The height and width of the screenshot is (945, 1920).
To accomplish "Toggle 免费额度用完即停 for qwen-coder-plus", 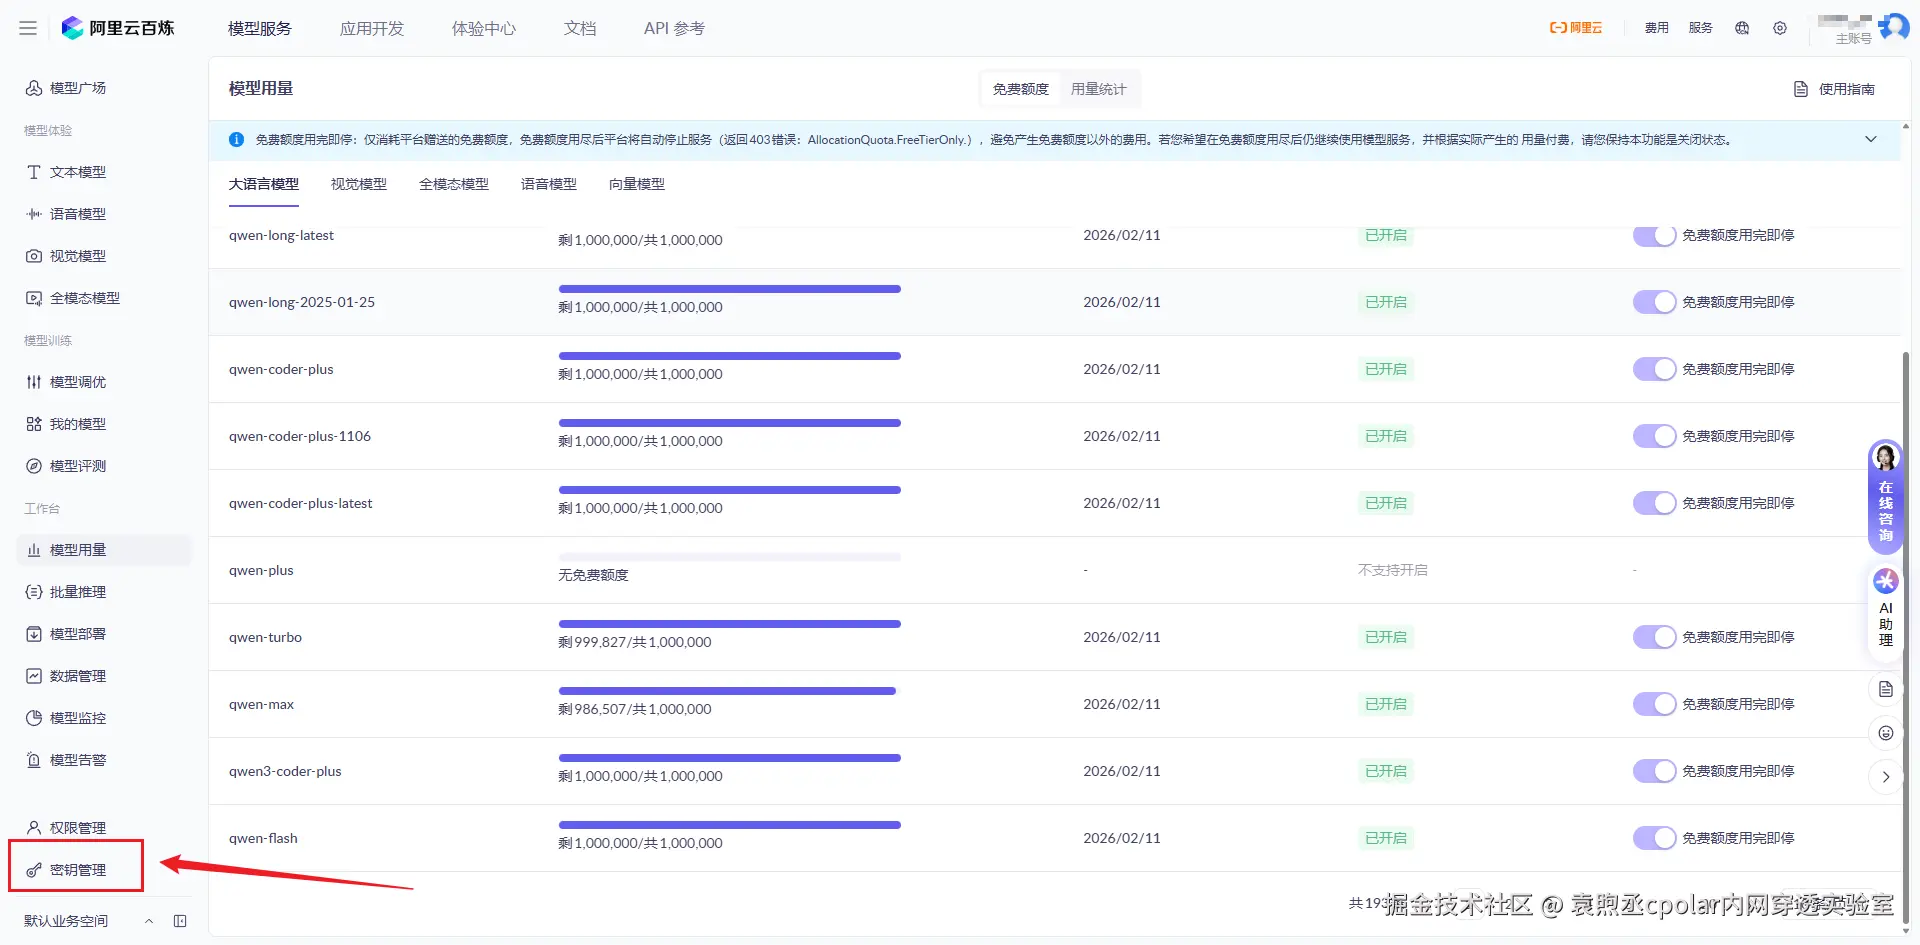I will (1654, 369).
